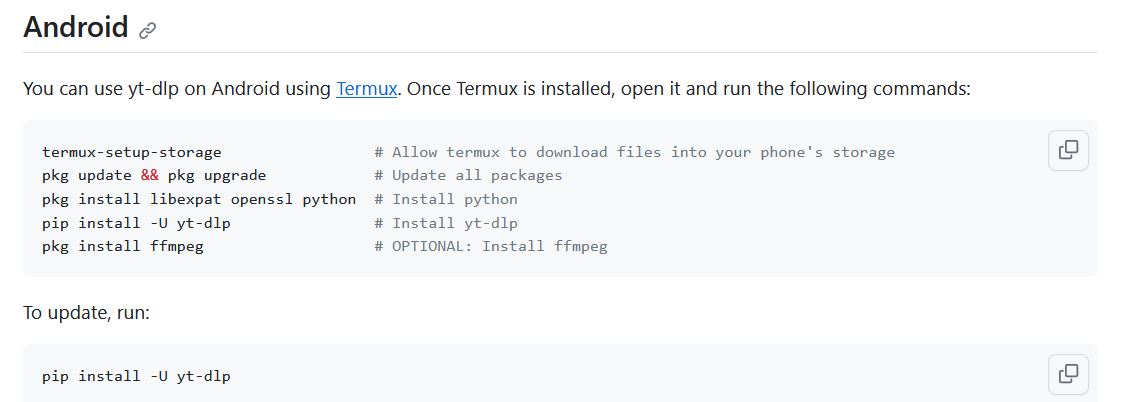Click the Android section heading

pos(76,27)
